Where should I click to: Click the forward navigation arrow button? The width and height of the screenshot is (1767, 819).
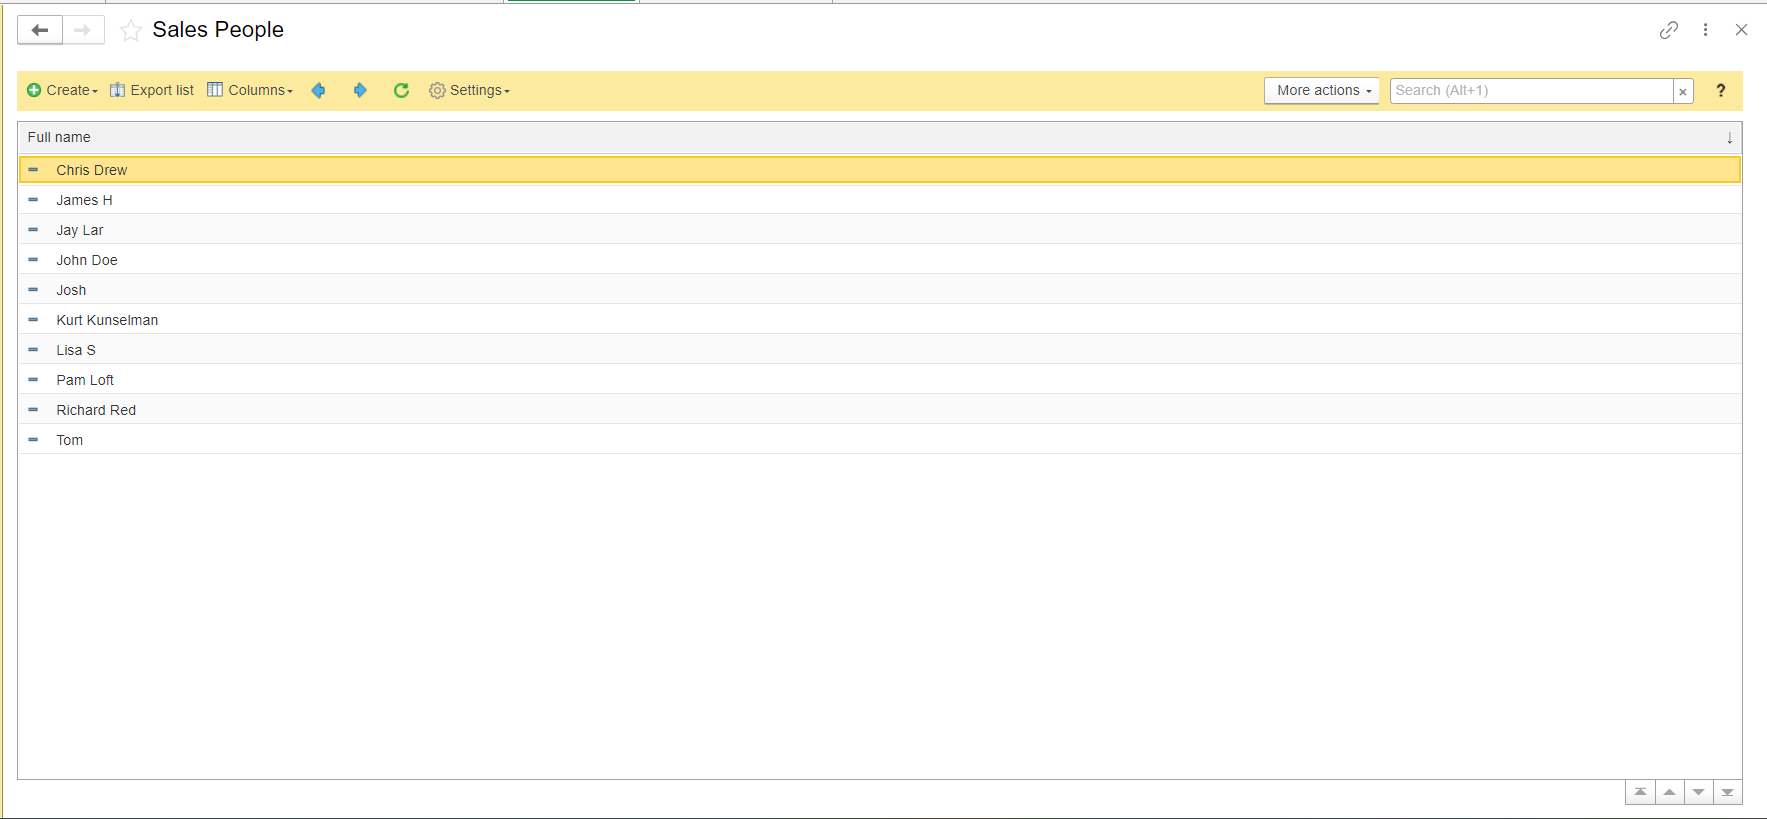coord(83,30)
